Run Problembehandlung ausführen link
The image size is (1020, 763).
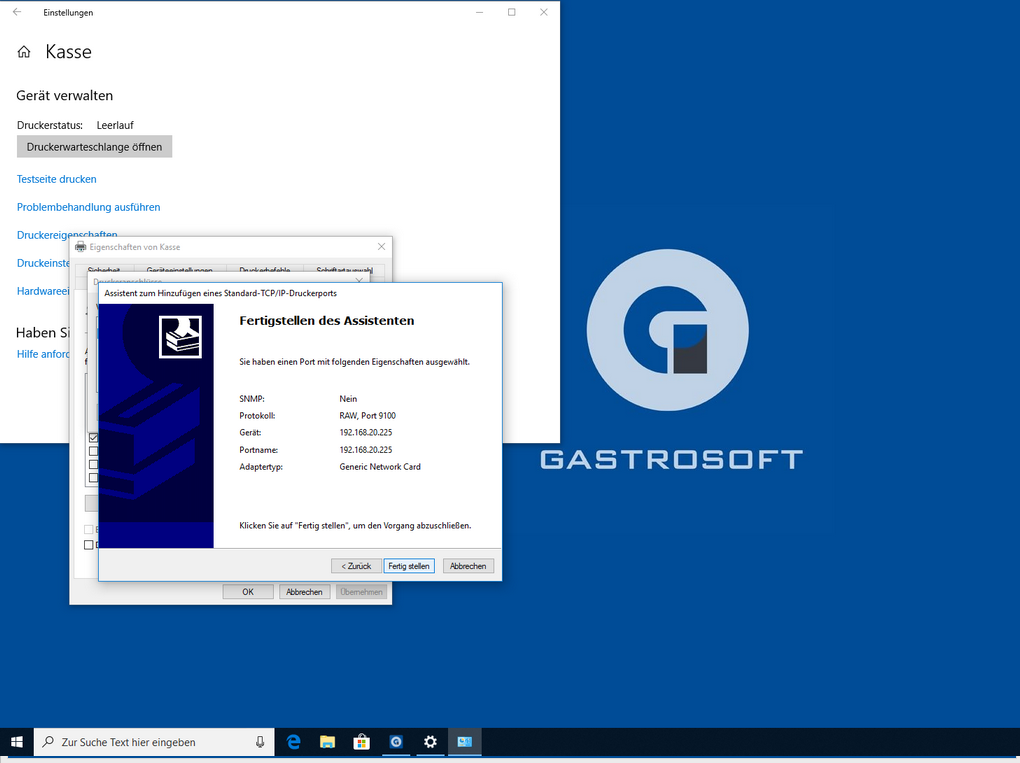pyautogui.click(x=88, y=207)
